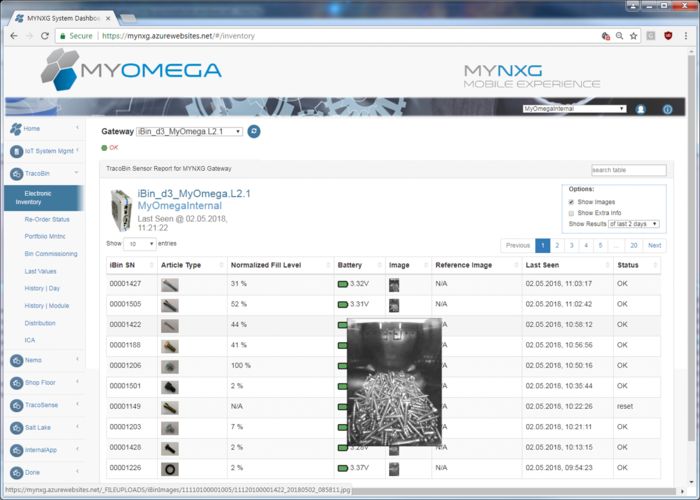Jump to page 20 of table

(x=633, y=246)
